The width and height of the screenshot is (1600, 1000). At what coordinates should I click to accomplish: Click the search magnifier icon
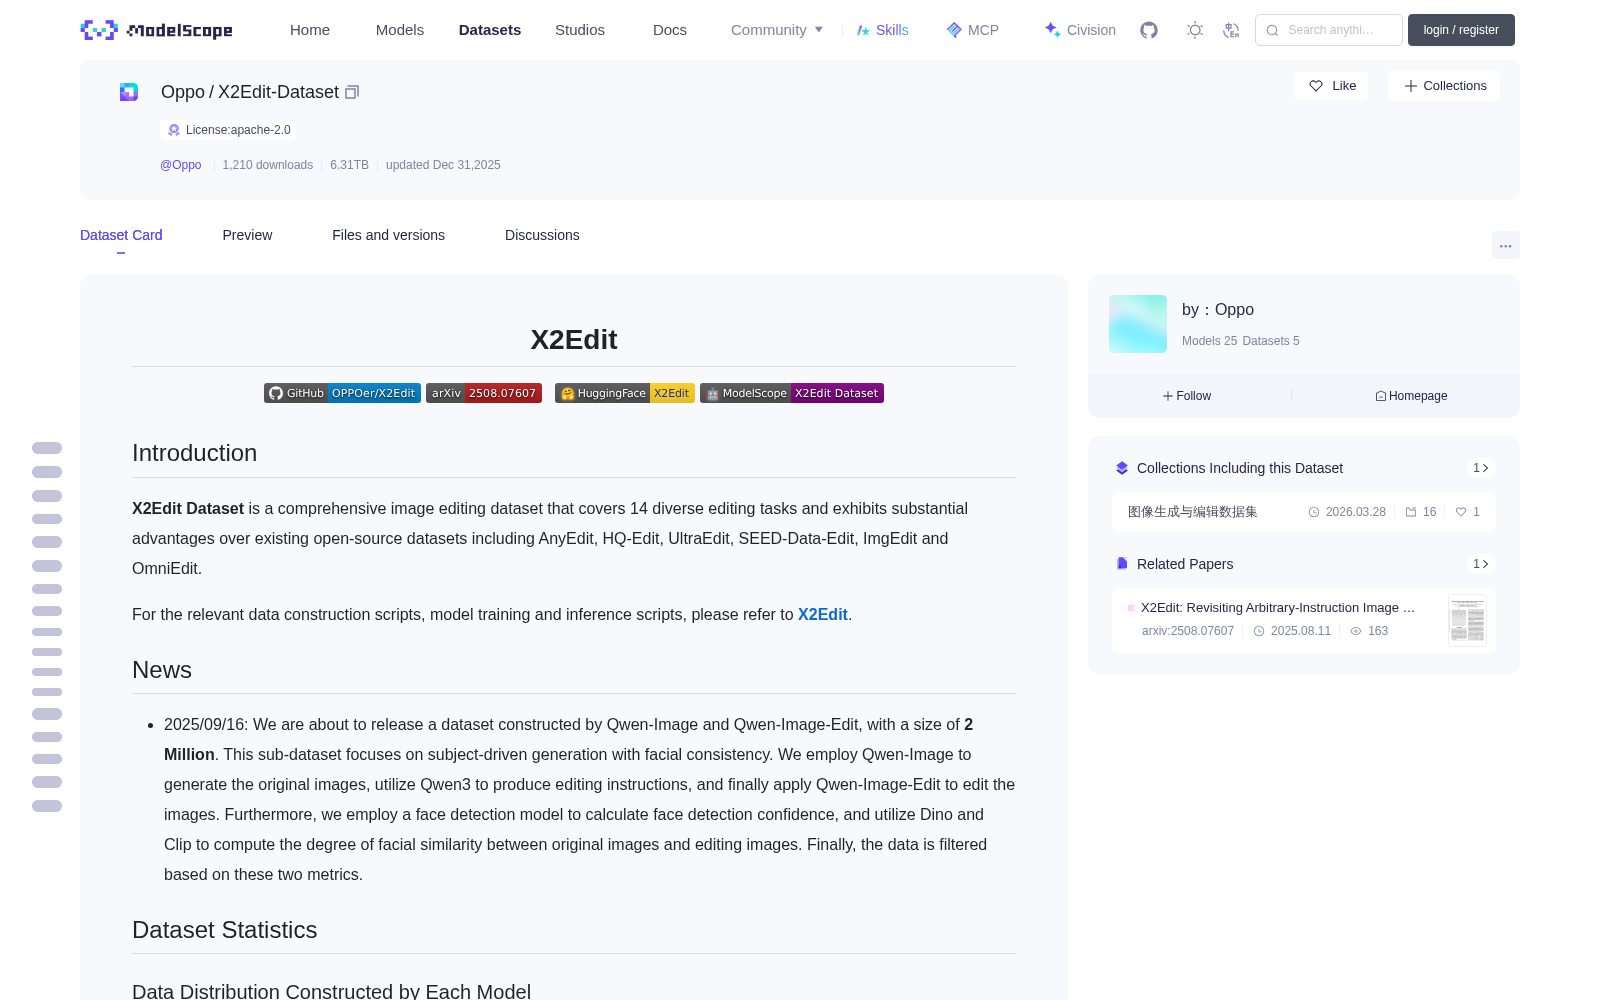tap(1273, 30)
